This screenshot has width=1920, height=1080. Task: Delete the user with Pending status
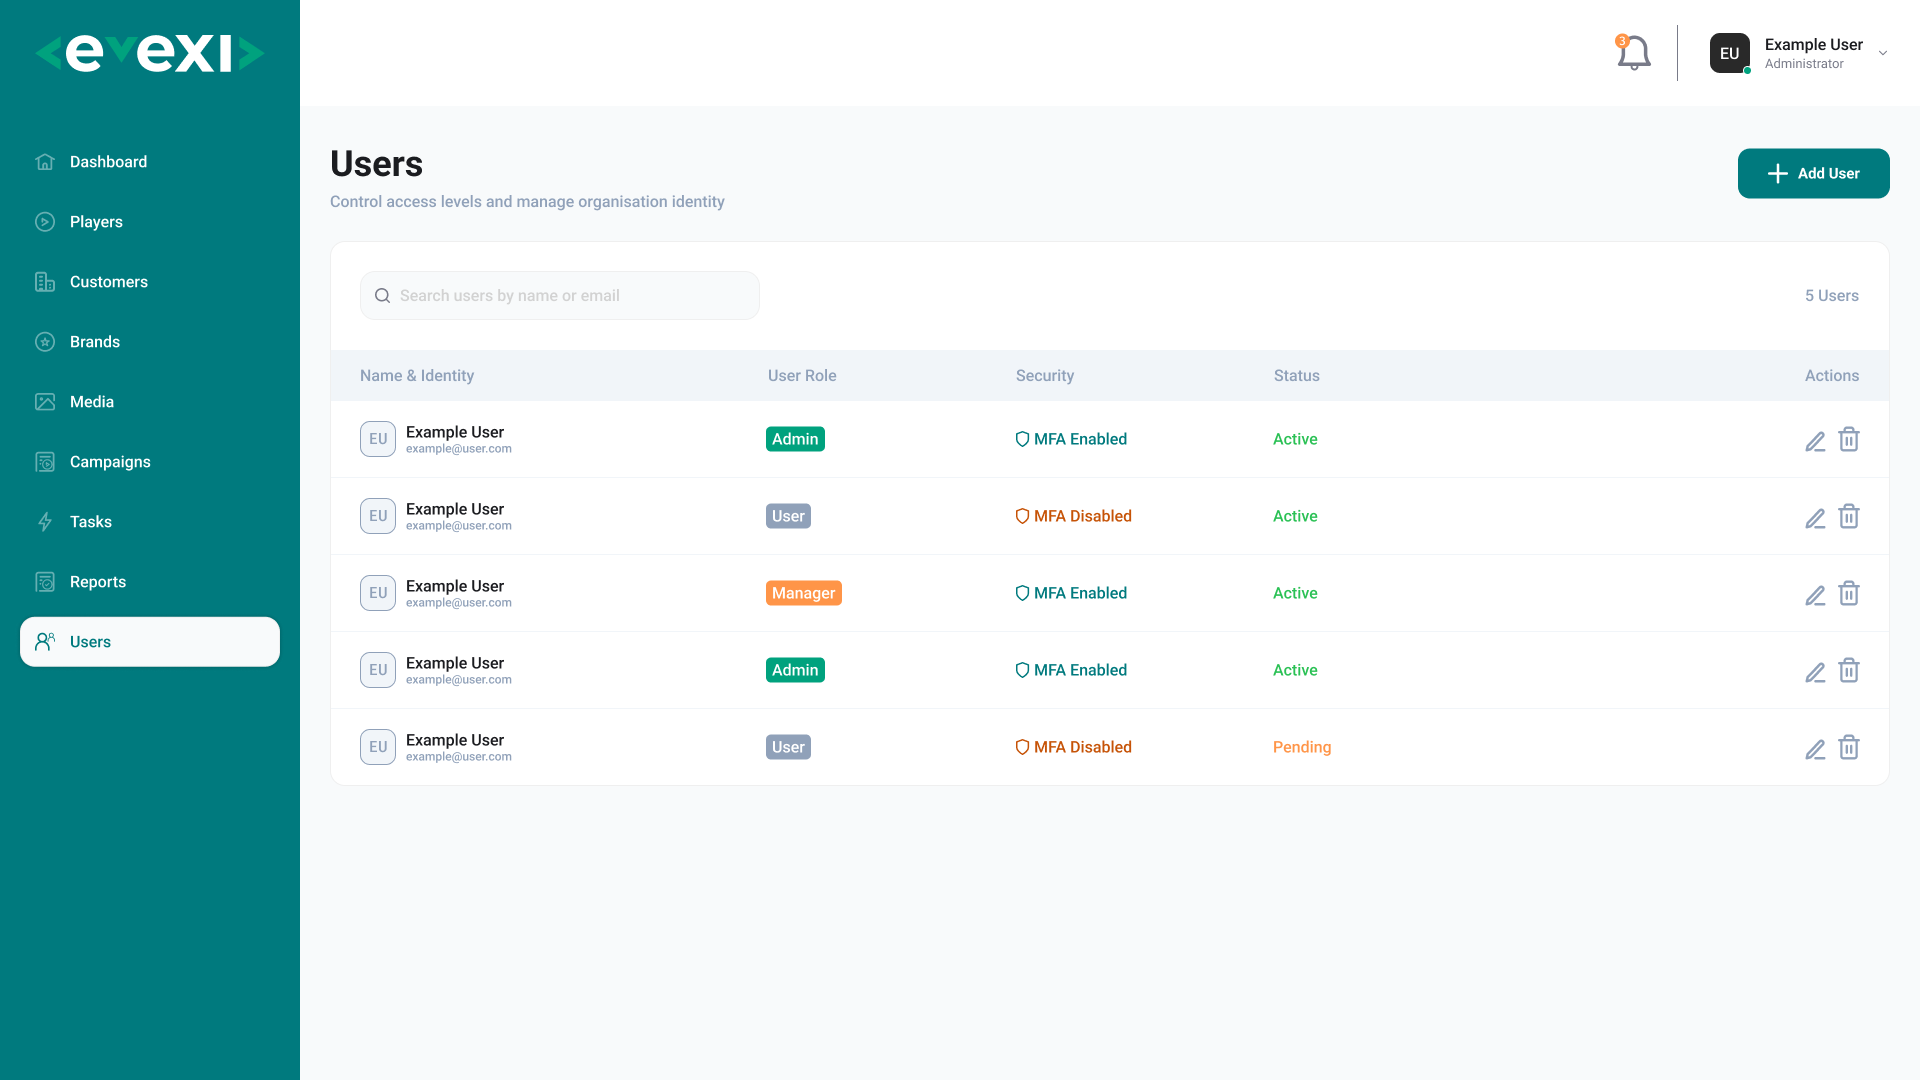click(x=1849, y=747)
